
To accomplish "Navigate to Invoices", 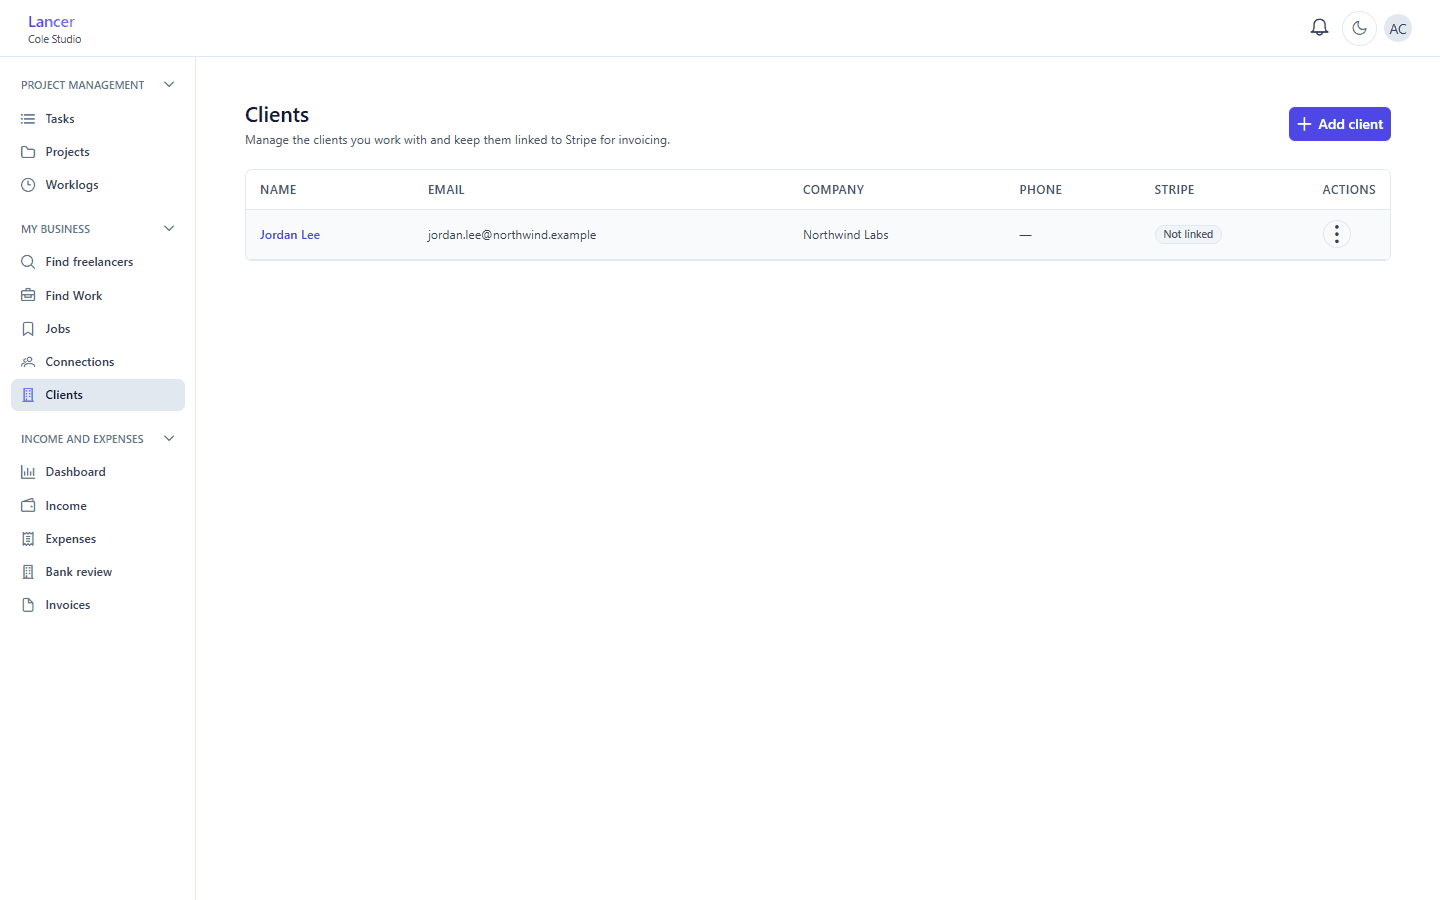I will 98,605.
